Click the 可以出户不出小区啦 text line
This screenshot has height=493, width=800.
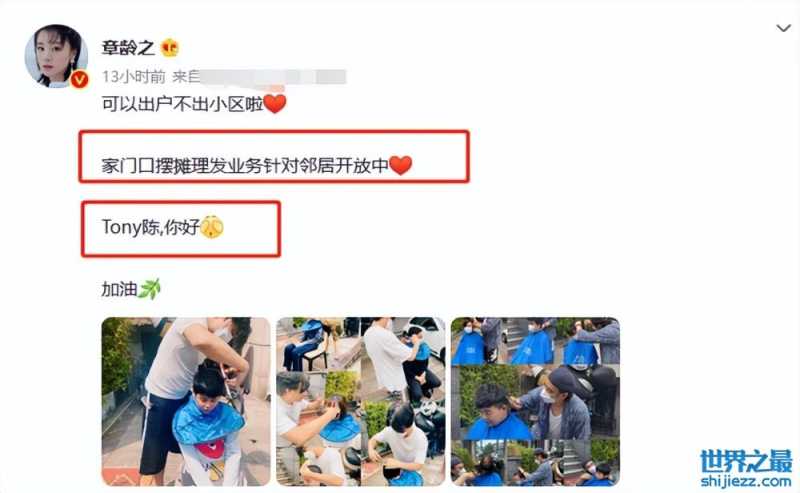[182, 104]
